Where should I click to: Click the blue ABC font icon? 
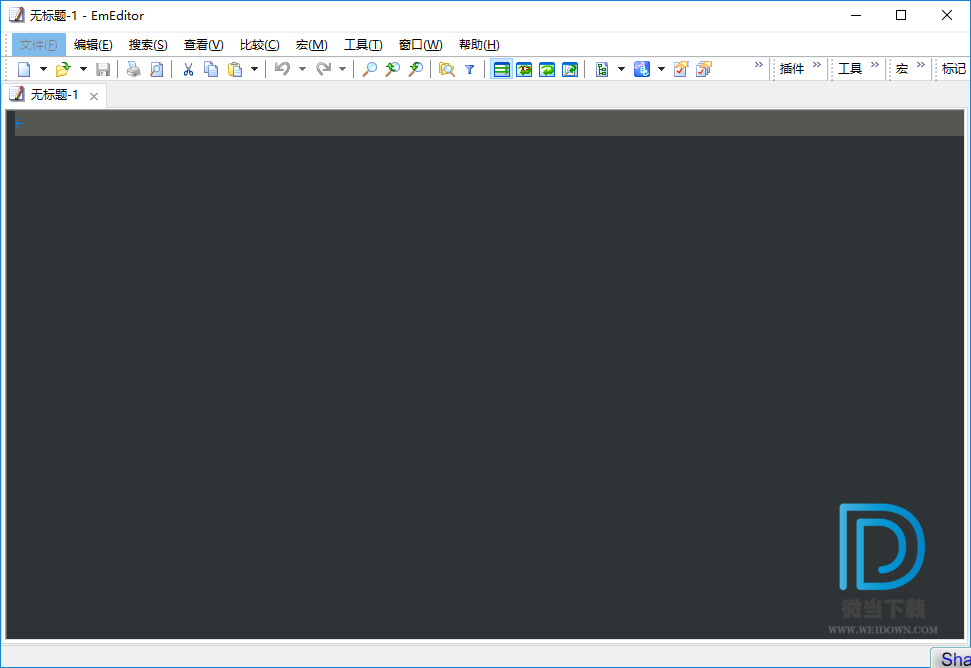point(642,69)
